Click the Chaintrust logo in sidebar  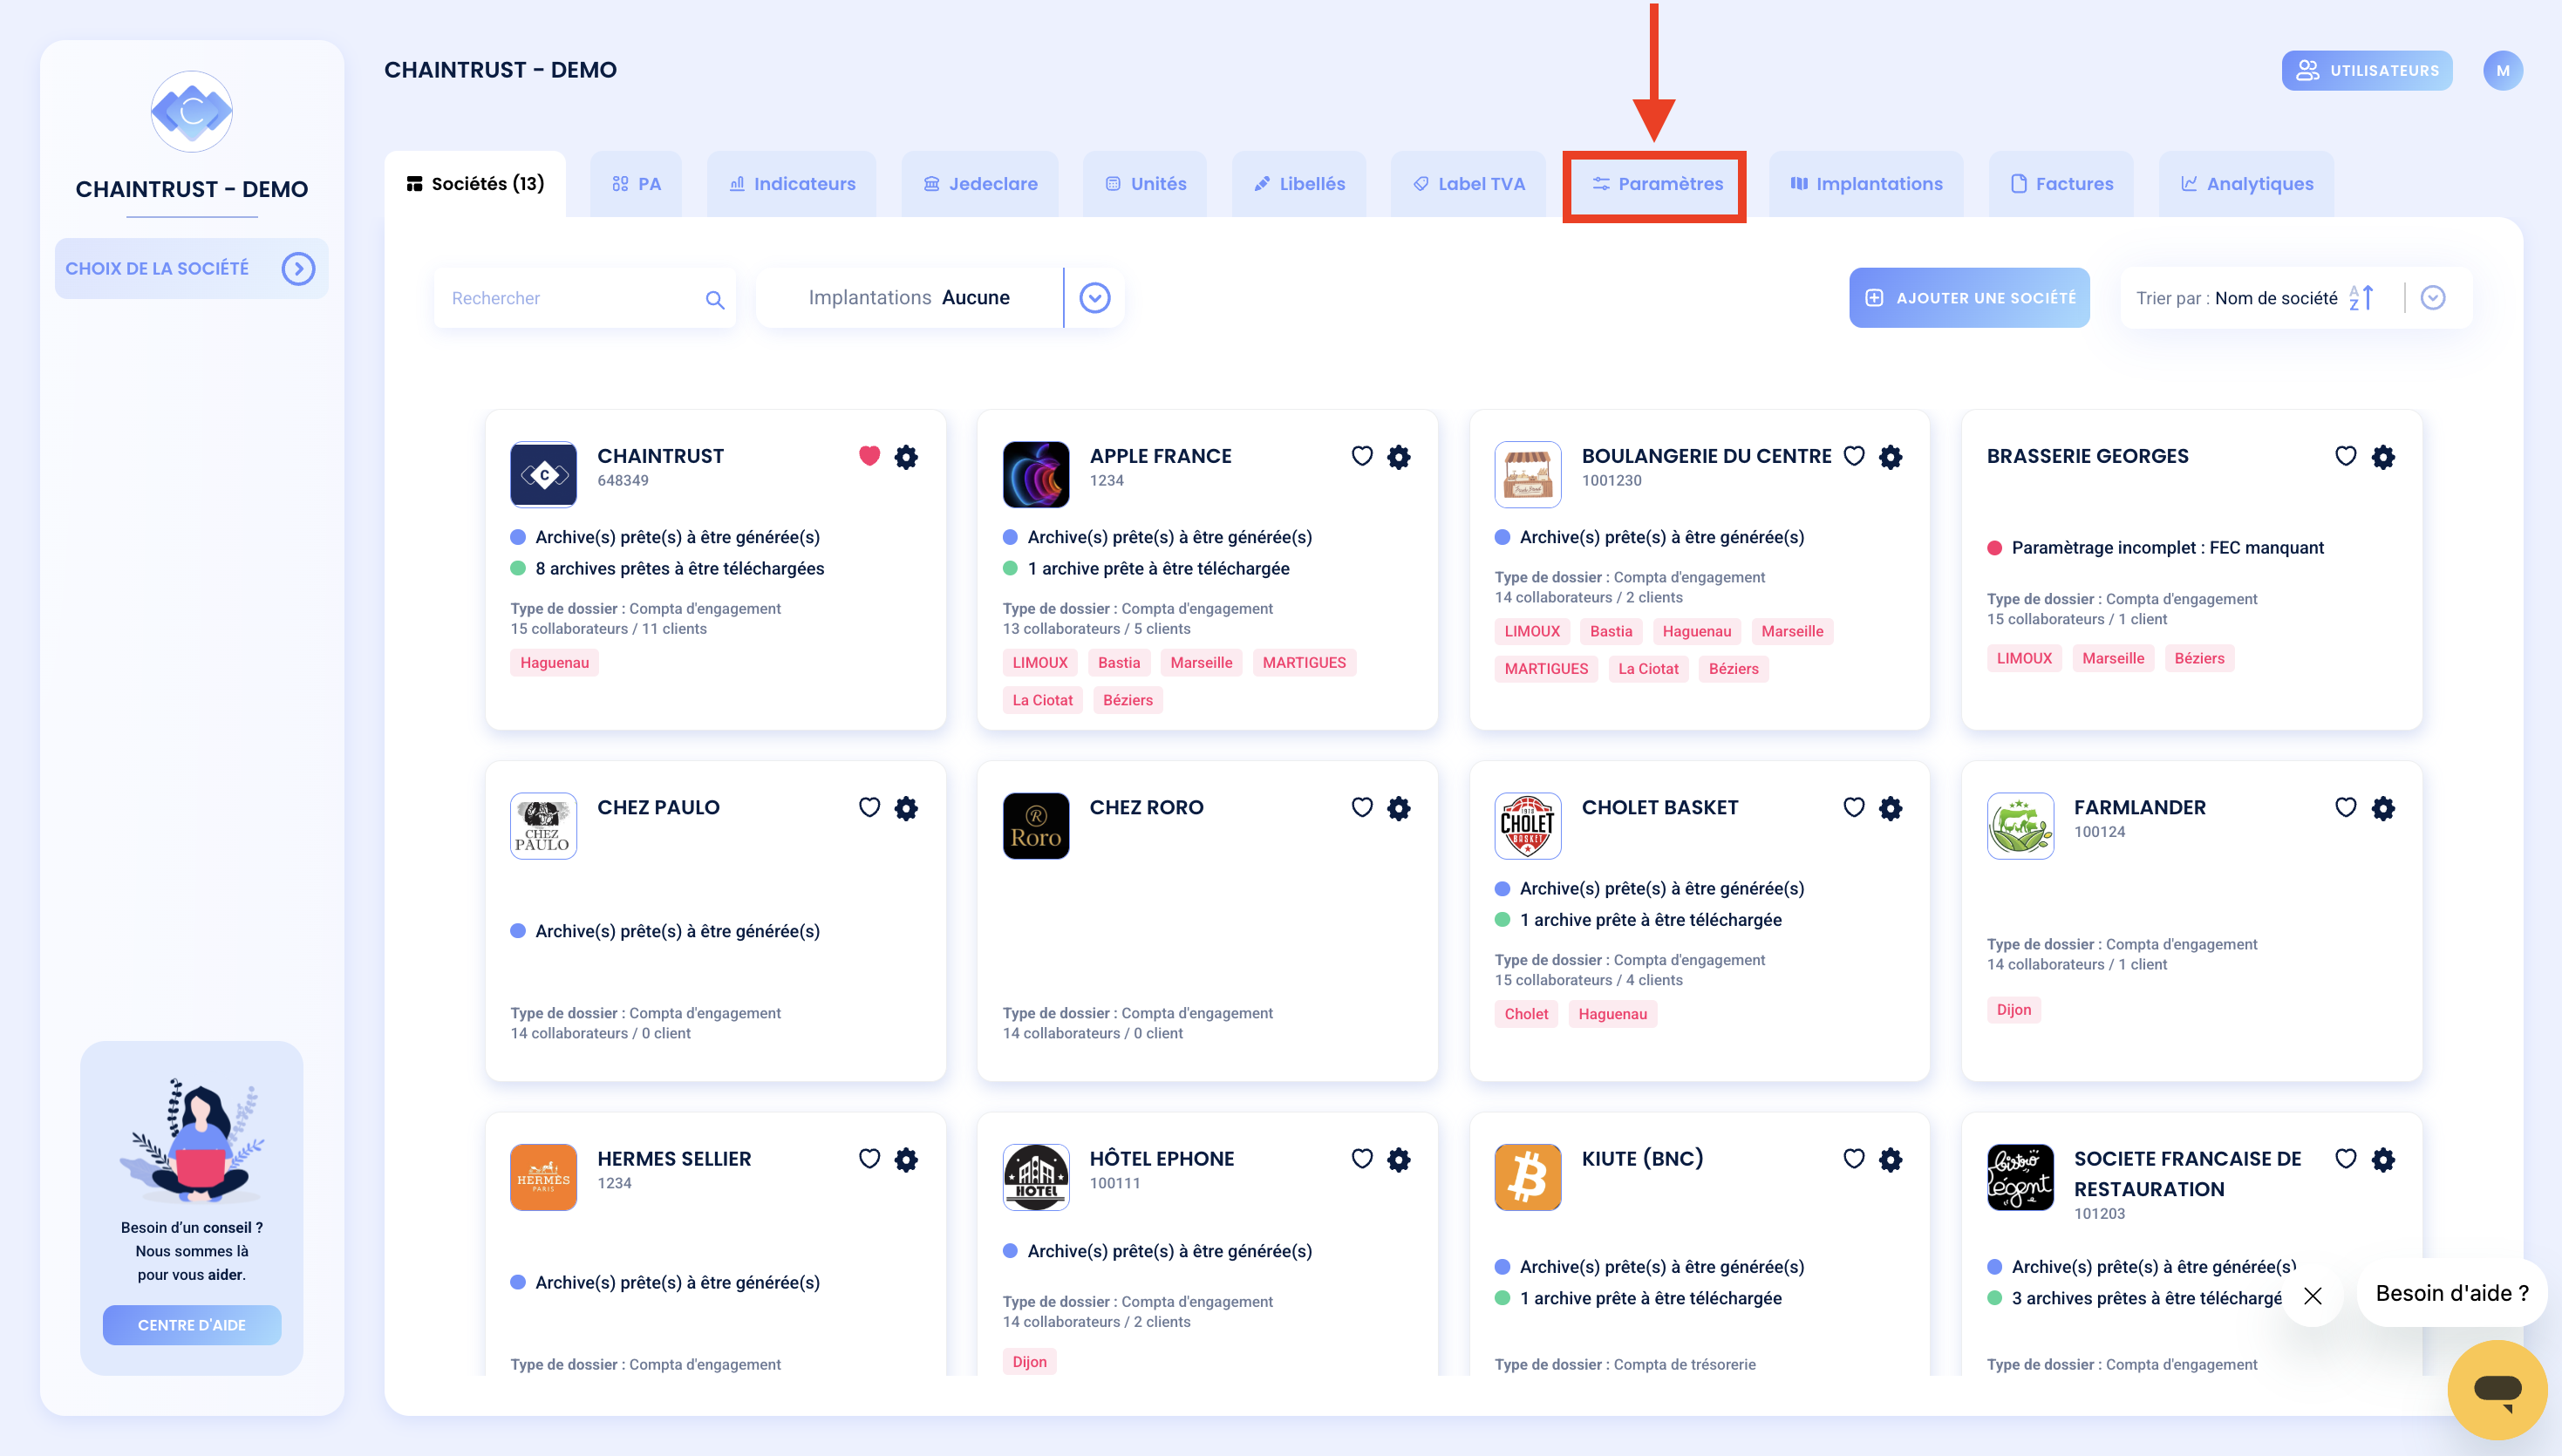point(191,111)
